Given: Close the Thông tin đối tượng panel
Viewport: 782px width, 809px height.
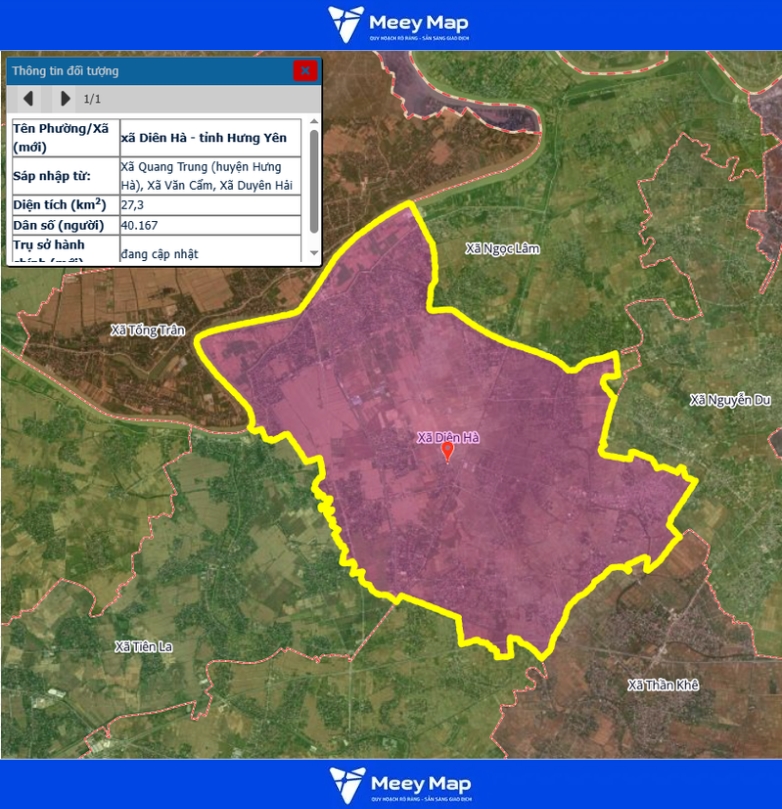Looking at the screenshot, I should 305,70.
